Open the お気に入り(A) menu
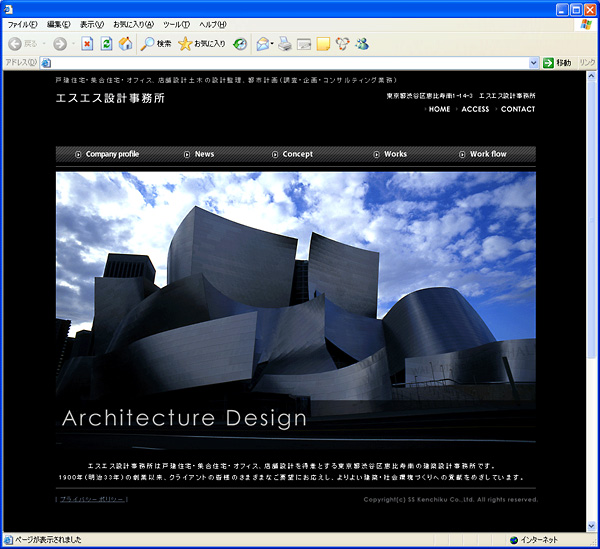 pos(134,24)
